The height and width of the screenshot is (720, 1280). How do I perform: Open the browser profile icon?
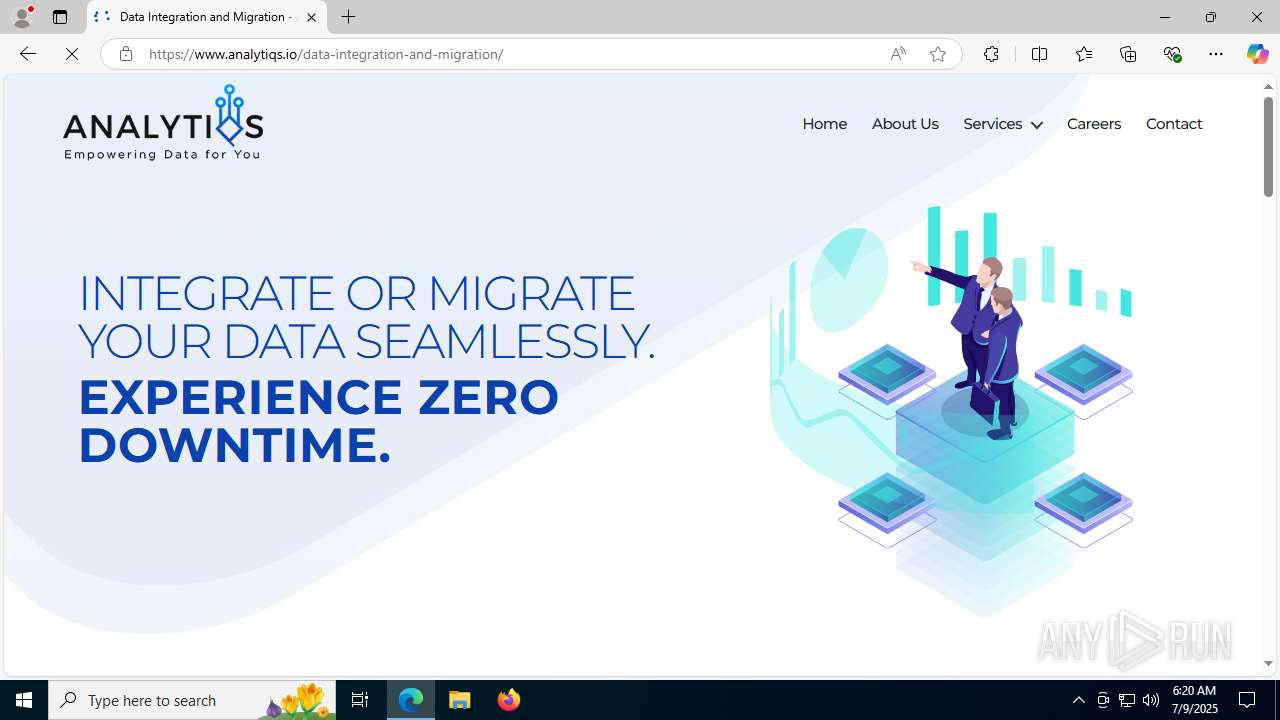[22, 17]
